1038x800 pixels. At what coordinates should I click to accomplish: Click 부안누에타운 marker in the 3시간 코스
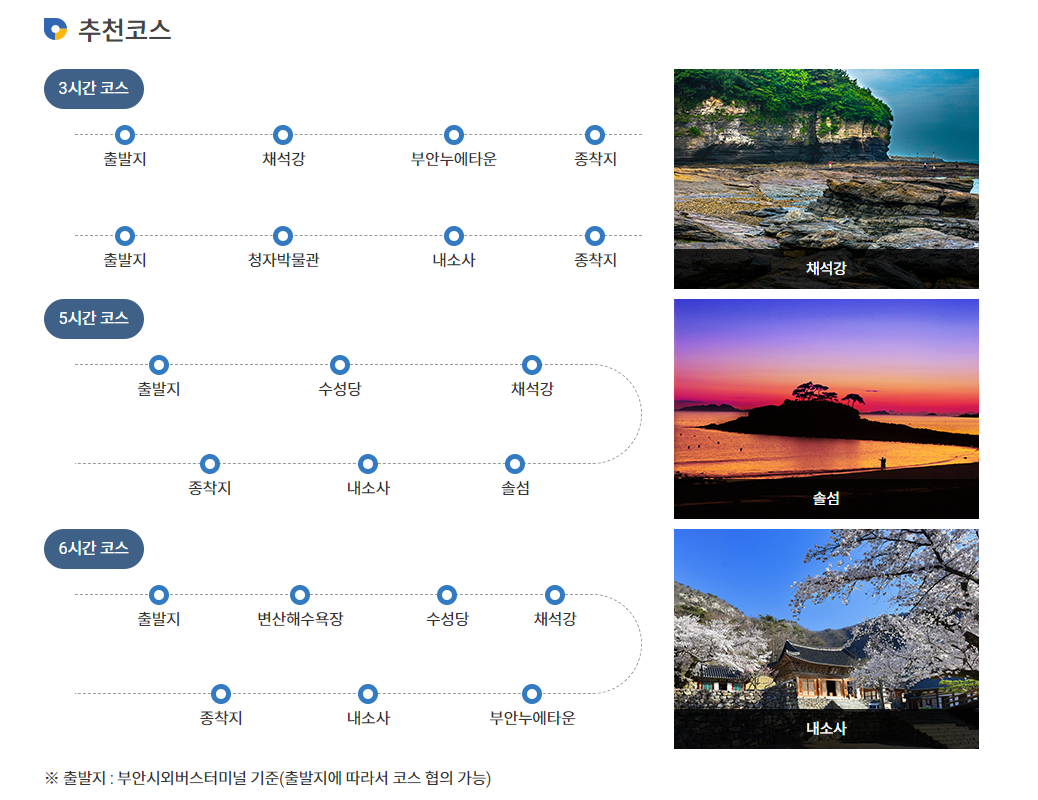click(454, 135)
